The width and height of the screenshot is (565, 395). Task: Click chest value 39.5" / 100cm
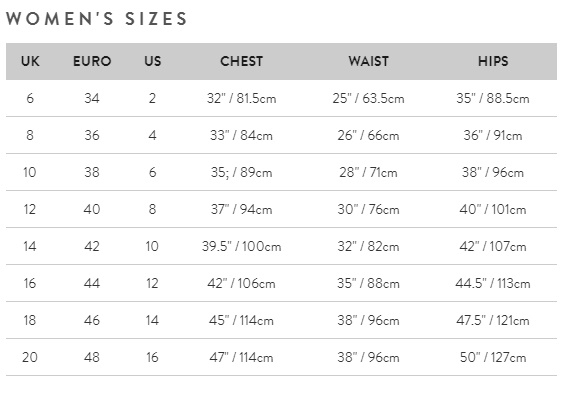[x=241, y=246]
